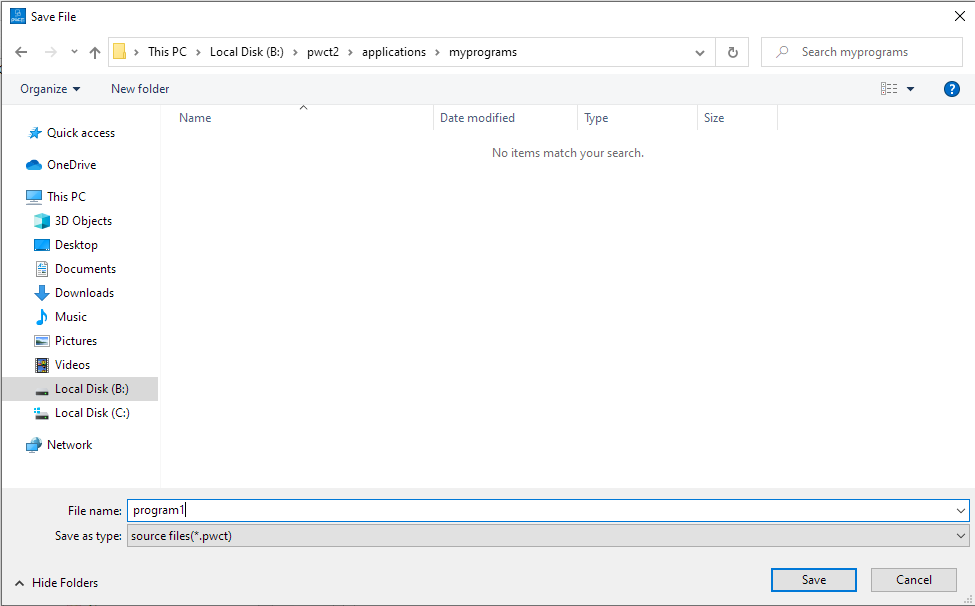This screenshot has width=975, height=606.
Task: Expand the Save as type dropdown
Action: [x=960, y=536]
